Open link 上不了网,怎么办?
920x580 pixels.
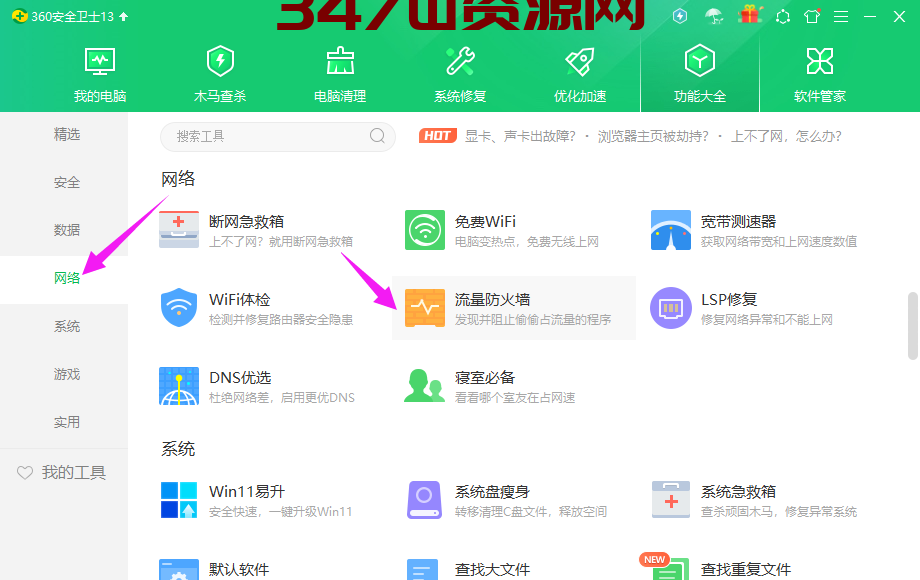[x=786, y=136]
